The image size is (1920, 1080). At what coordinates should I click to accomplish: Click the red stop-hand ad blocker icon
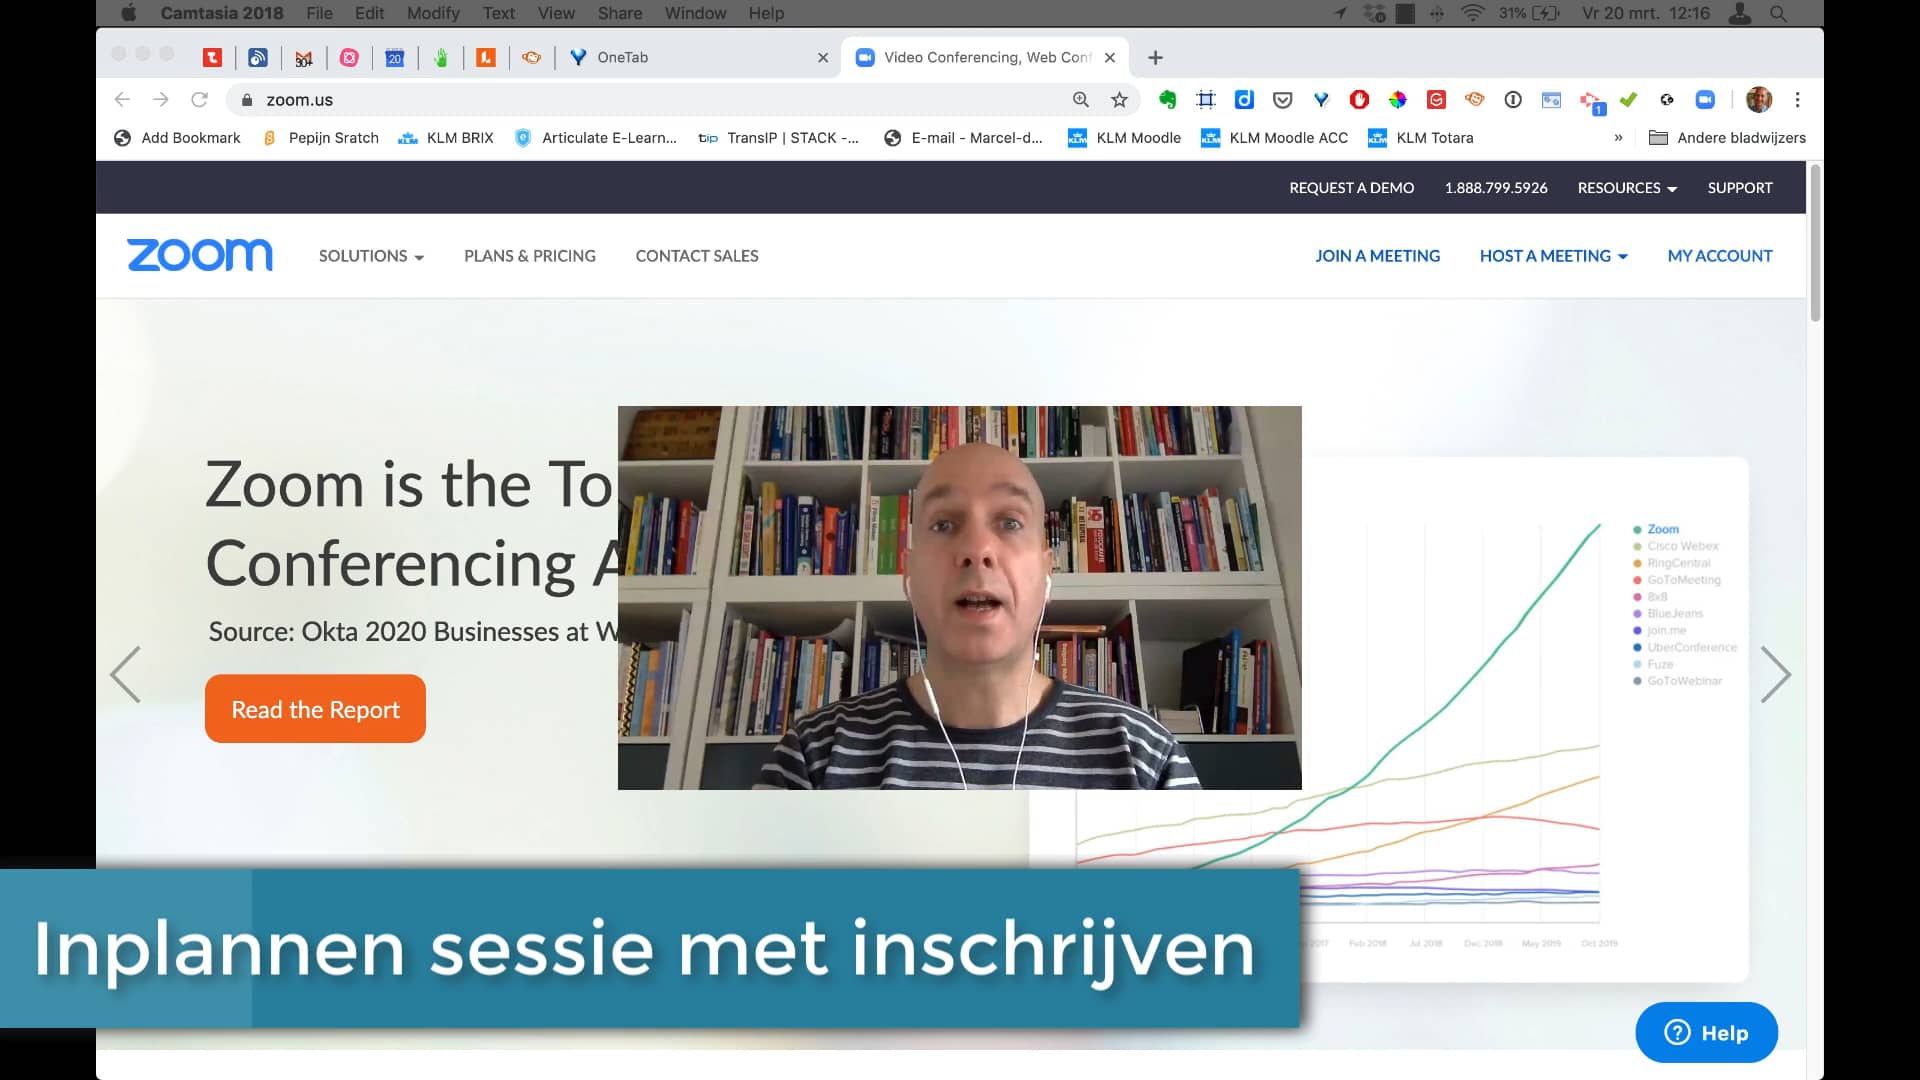point(1359,99)
